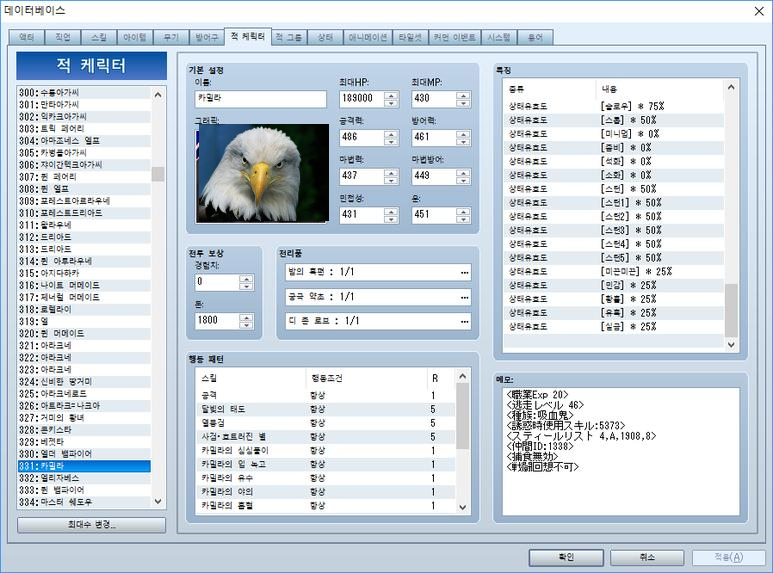This screenshot has height=573, width=773.
Task: Decrease 돈 value 1800 with down arrow
Action: [x=246, y=325]
